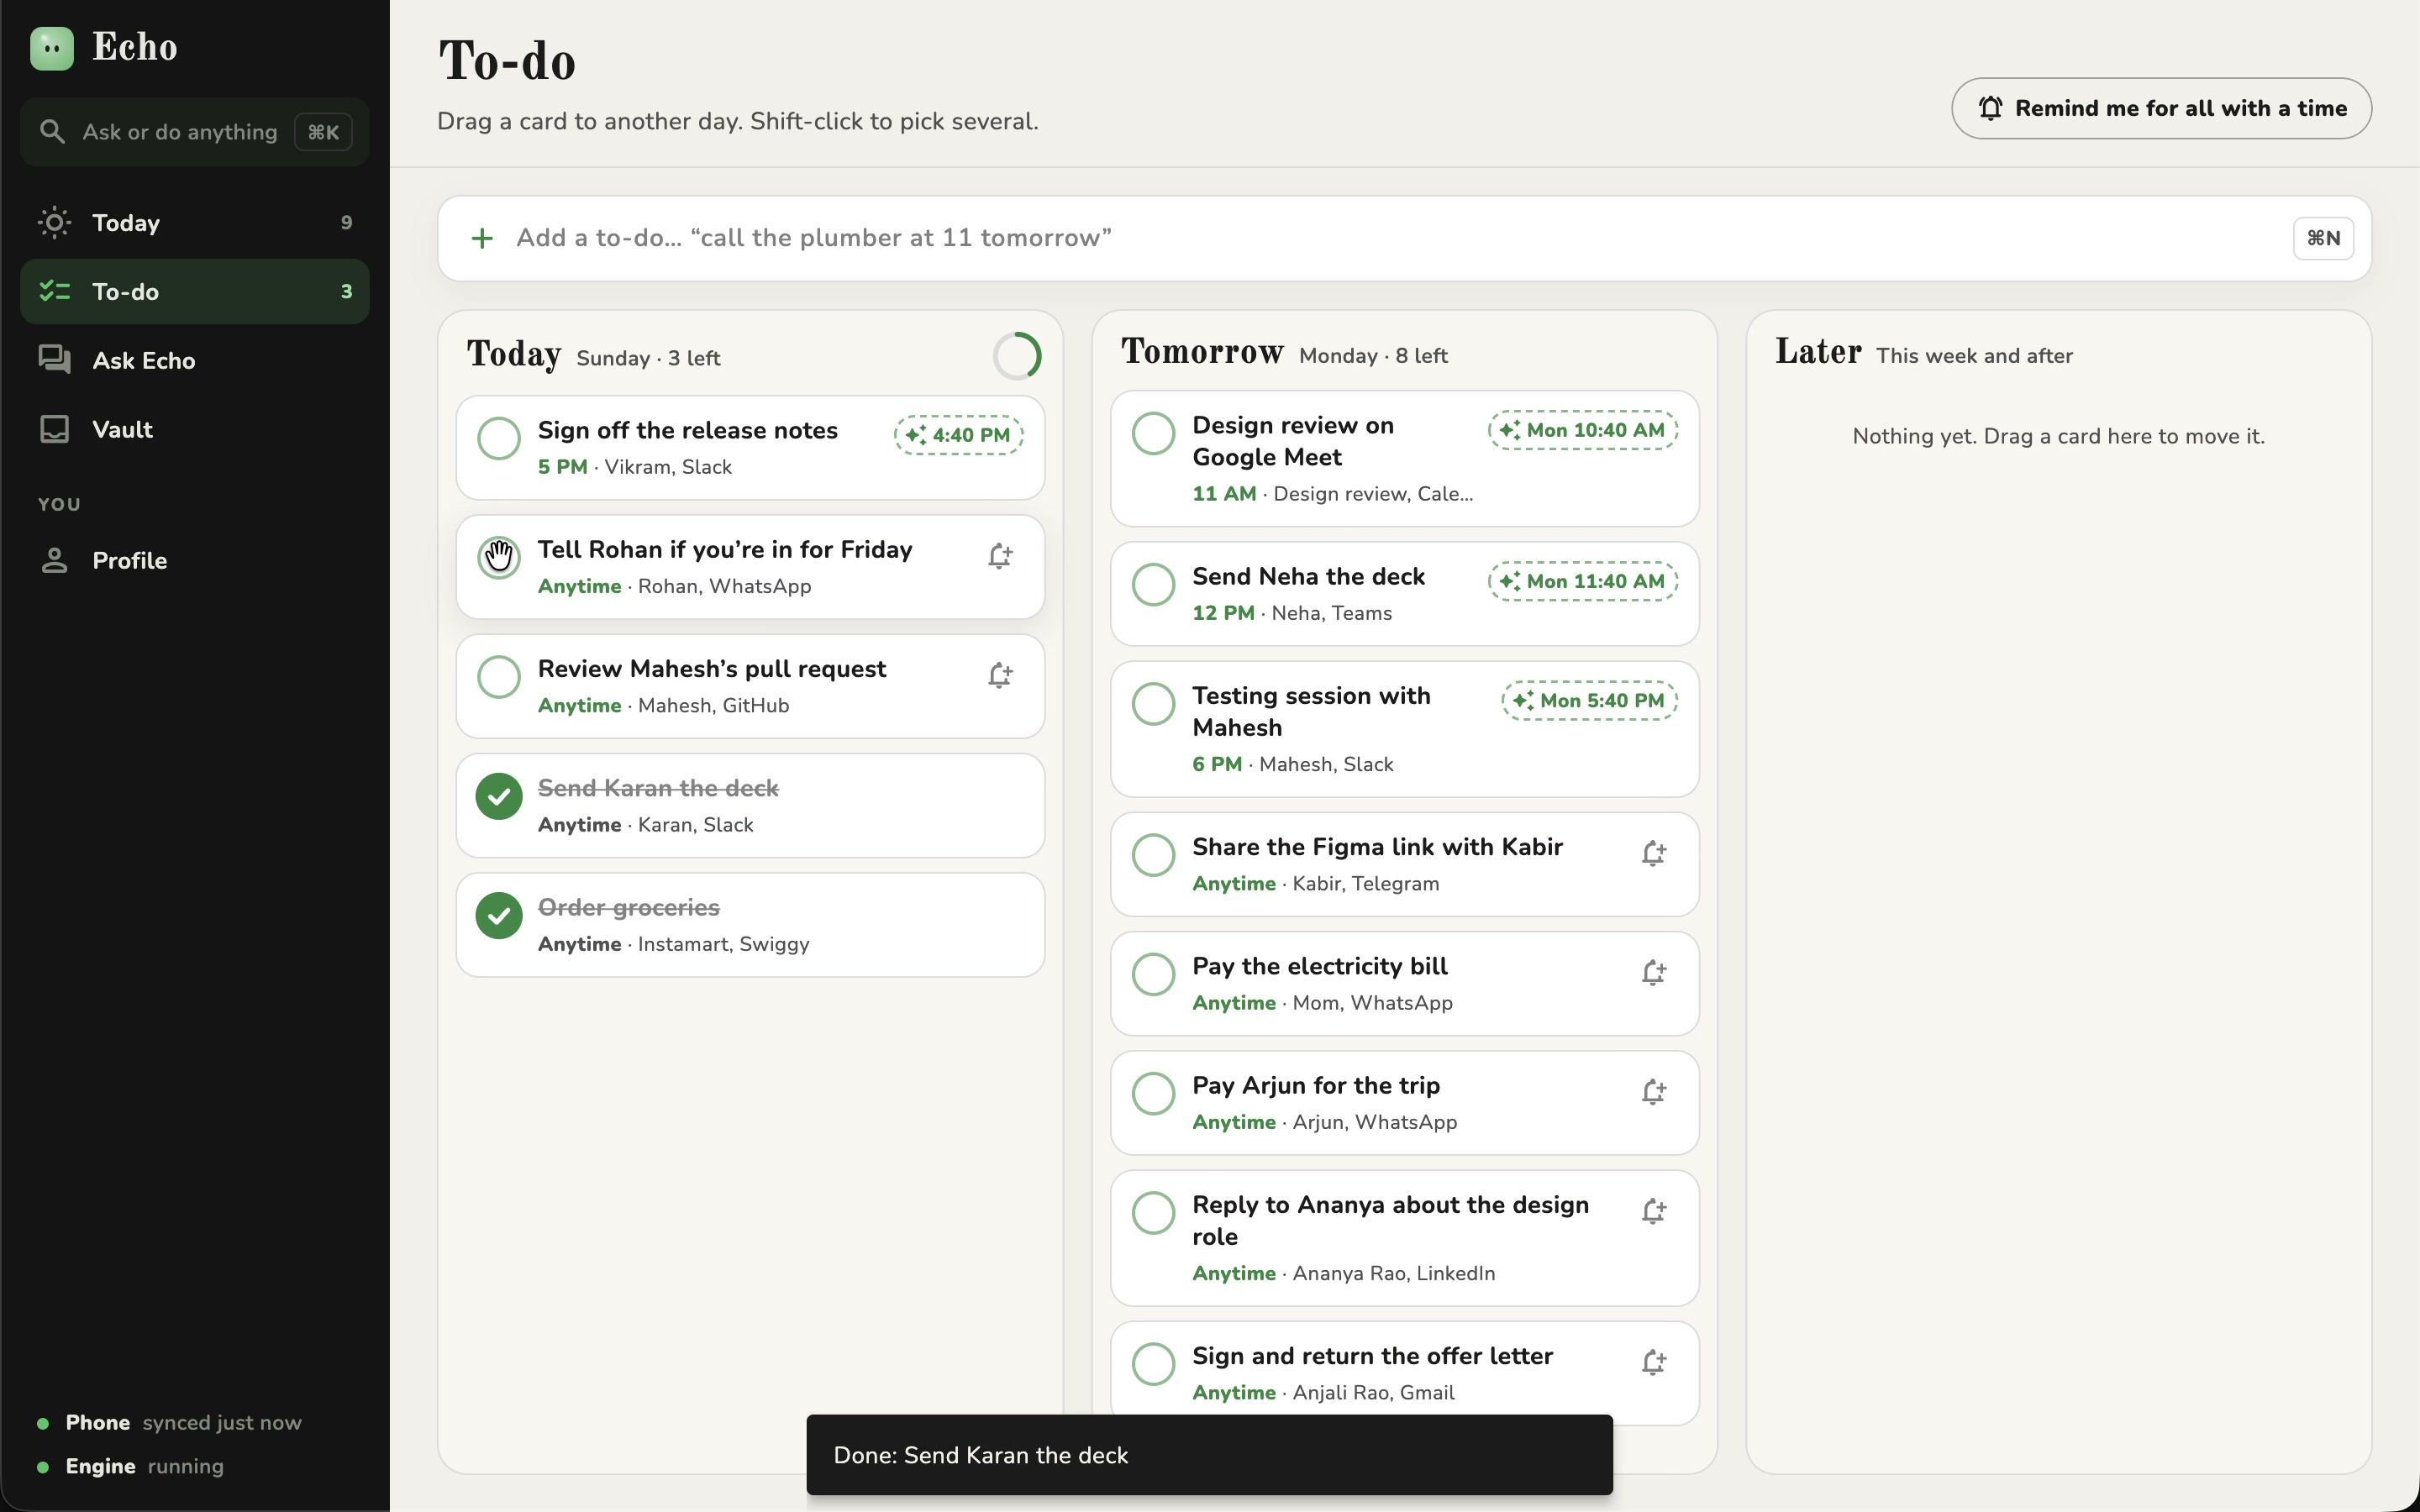
Task: Add reminder bell for Sign and return offer letter
Action: tap(1654, 1362)
